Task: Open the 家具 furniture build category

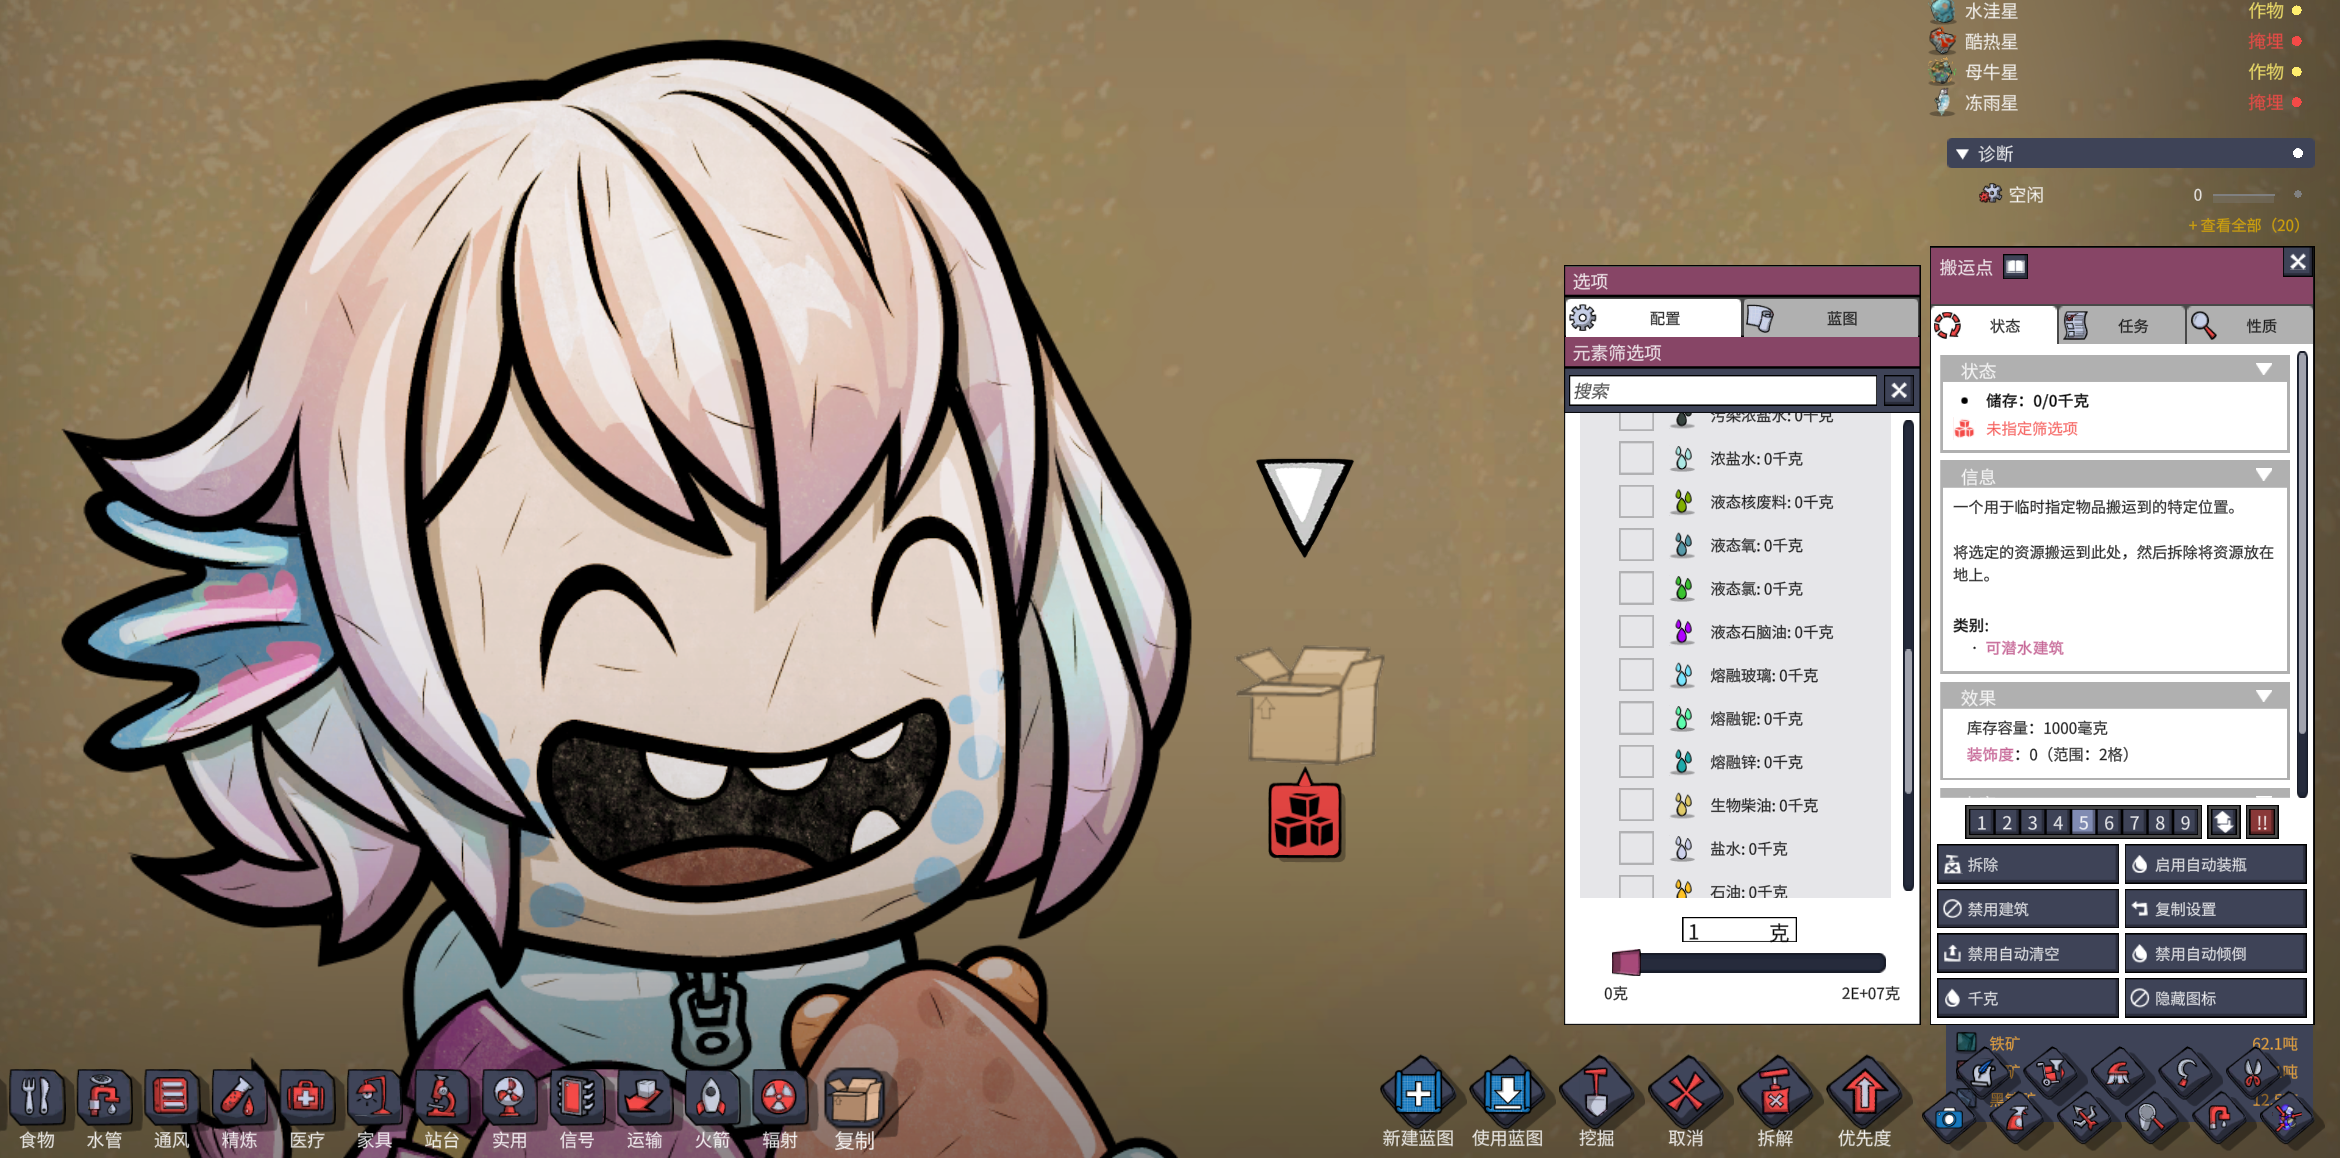Action: pos(374,1110)
